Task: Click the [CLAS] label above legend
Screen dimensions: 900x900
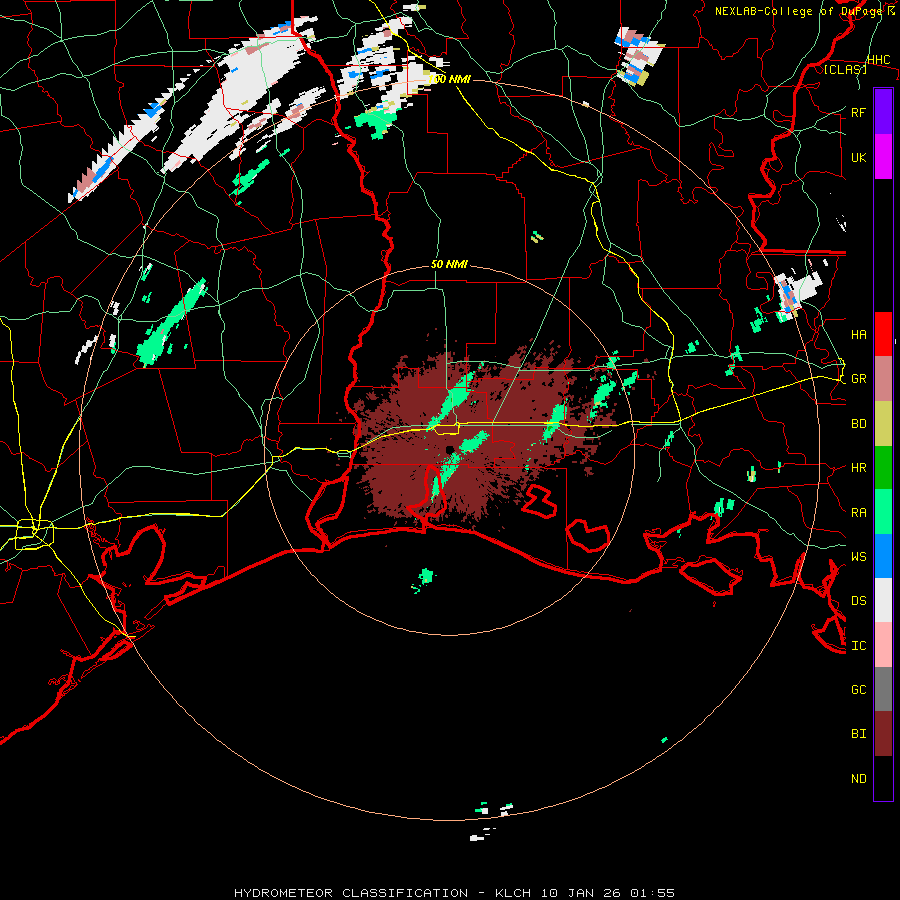Action: 845,69
